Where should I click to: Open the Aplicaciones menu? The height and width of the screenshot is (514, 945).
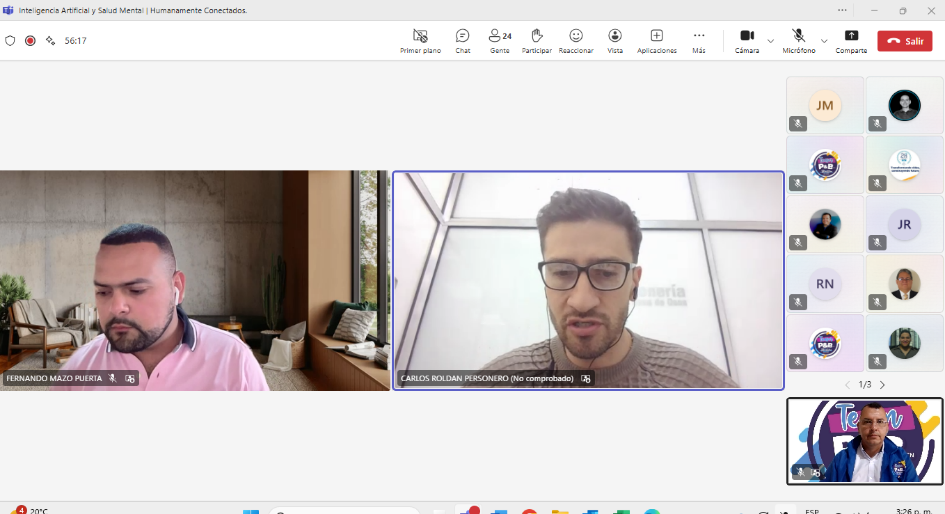pyautogui.click(x=656, y=40)
